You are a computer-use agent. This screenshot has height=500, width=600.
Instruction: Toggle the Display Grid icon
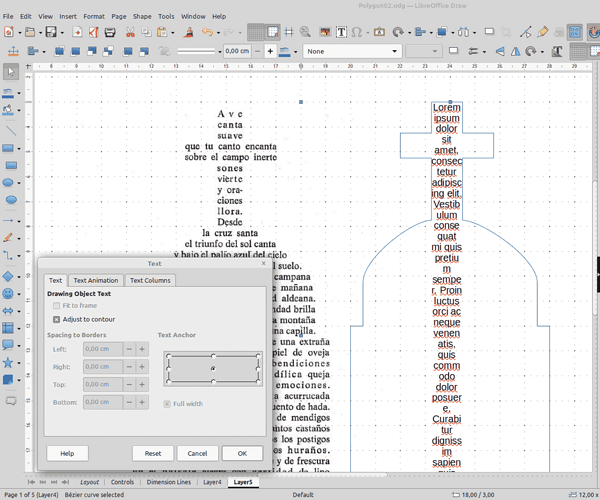pyautogui.click(x=255, y=32)
